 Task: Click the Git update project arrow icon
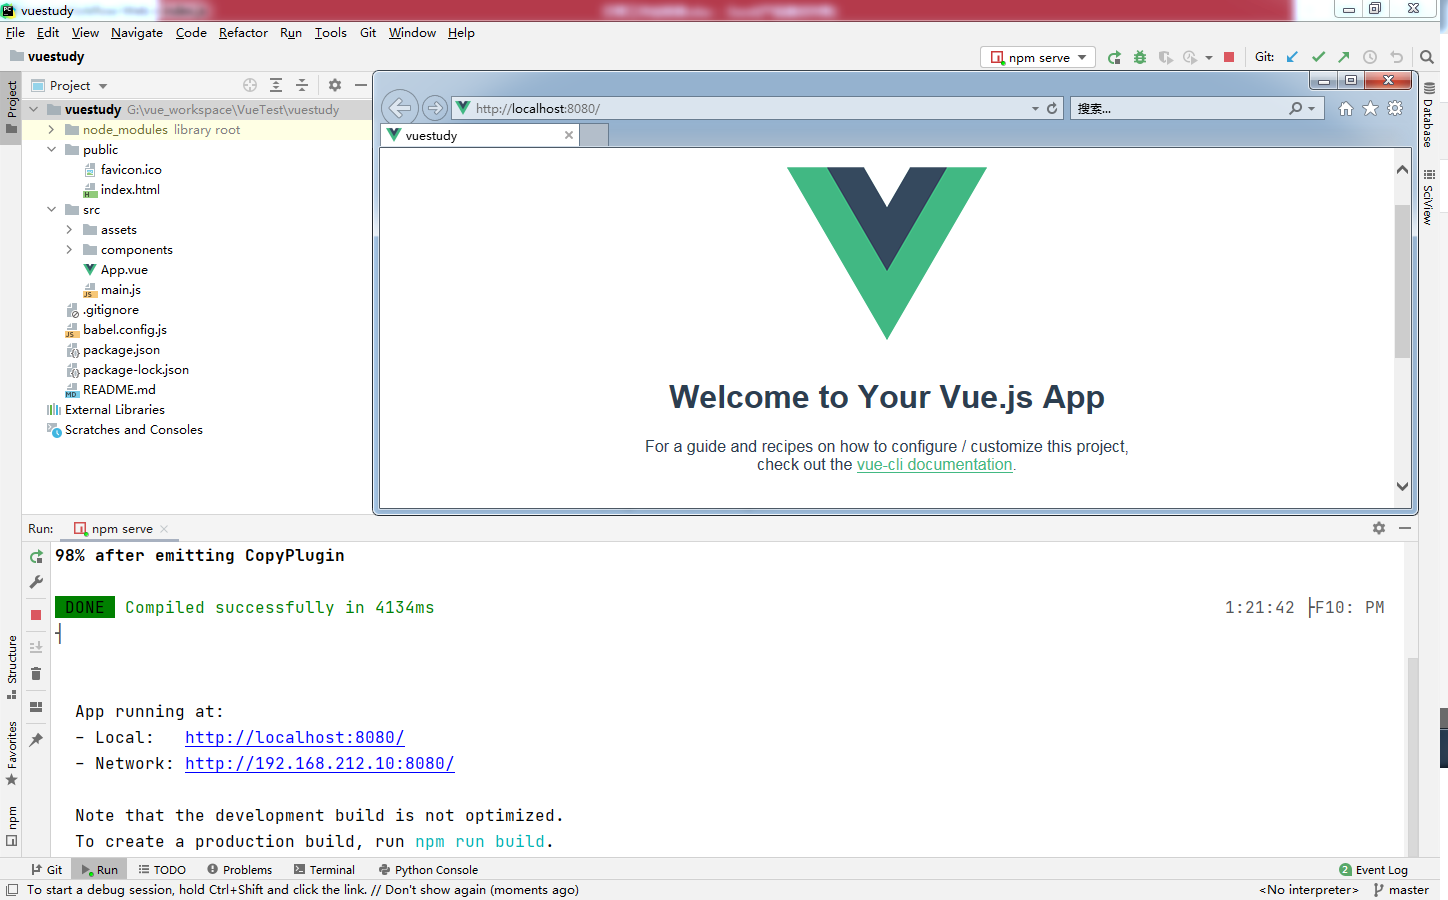point(1292,57)
